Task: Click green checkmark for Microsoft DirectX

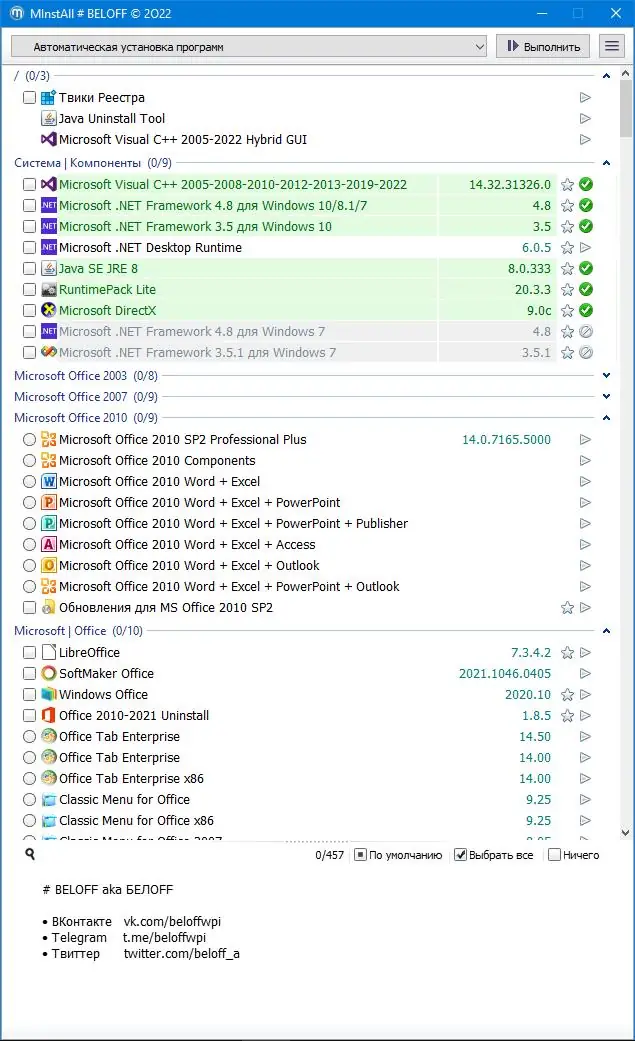Action: pyautogui.click(x=586, y=310)
